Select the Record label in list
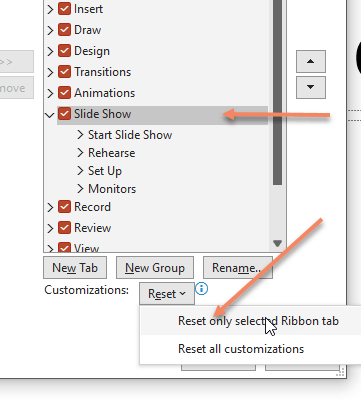The width and height of the screenshot is (361, 412). tap(92, 207)
